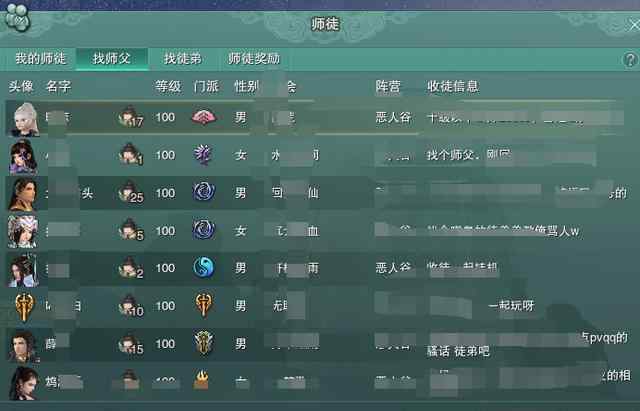Sort by the 等级 column header

click(168, 87)
